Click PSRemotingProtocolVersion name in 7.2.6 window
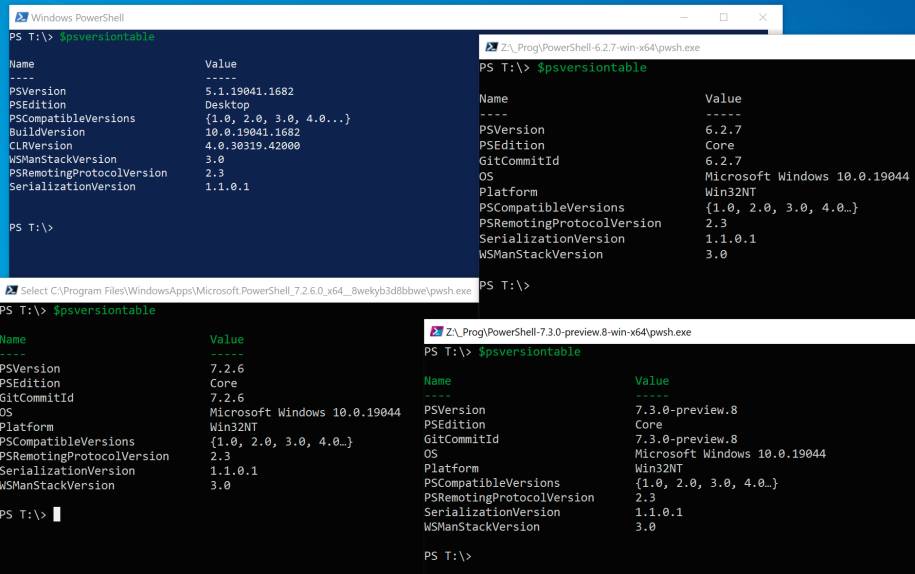This screenshot has height=574, width=915. (x=85, y=456)
